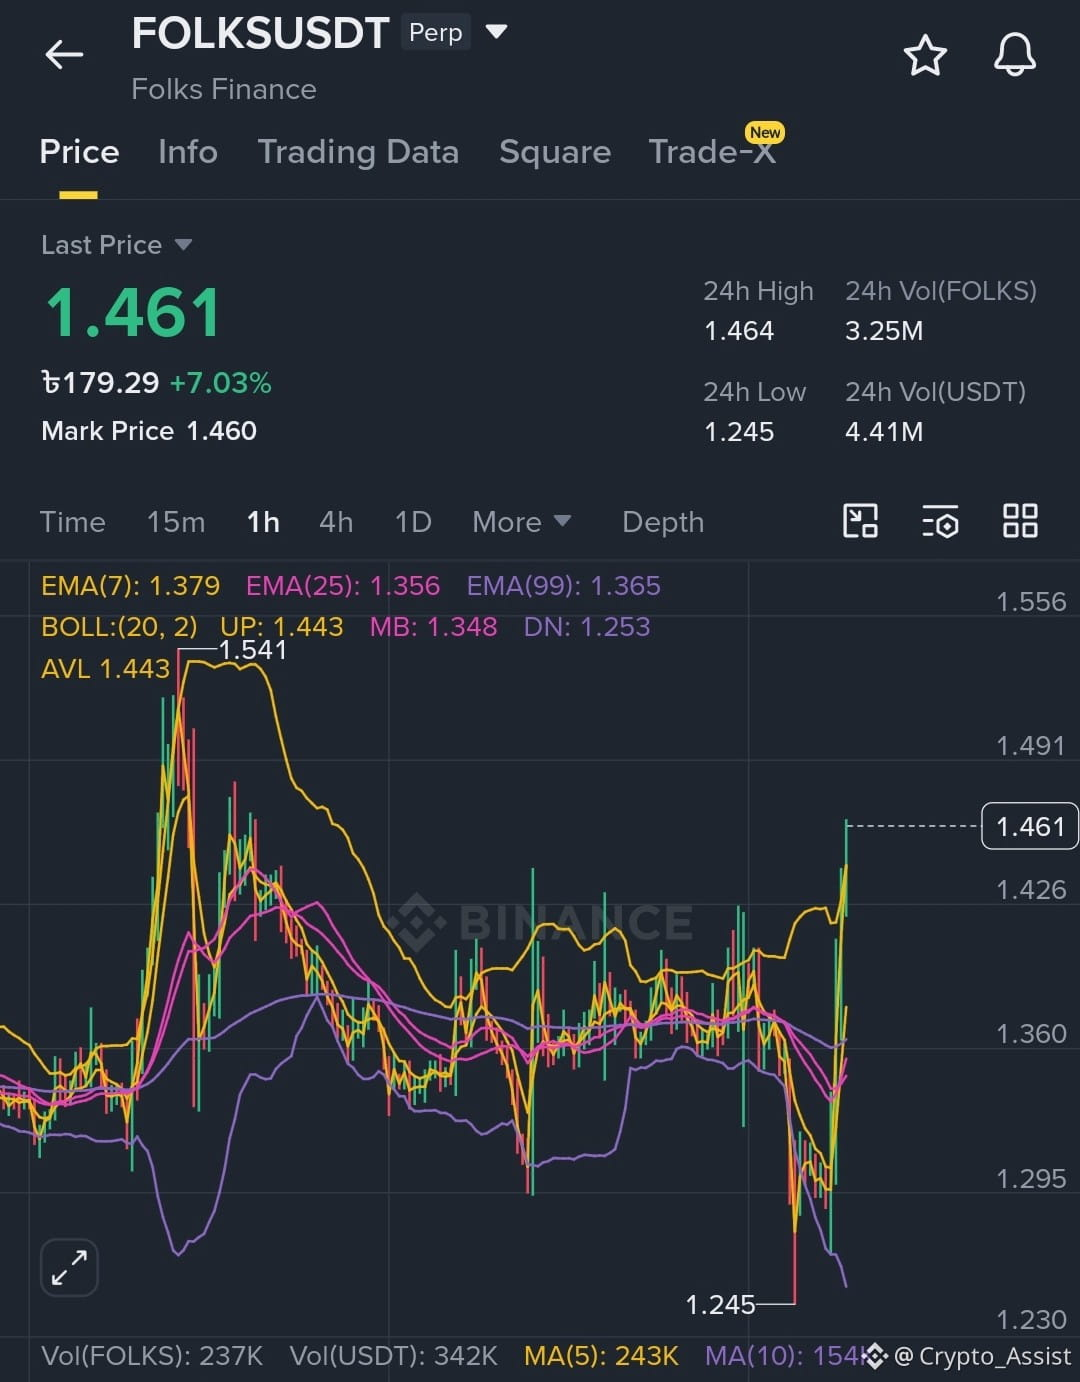This screenshot has height=1382, width=1080.
Task: Open the chart indicator settings icon
Action: [940, 521]
